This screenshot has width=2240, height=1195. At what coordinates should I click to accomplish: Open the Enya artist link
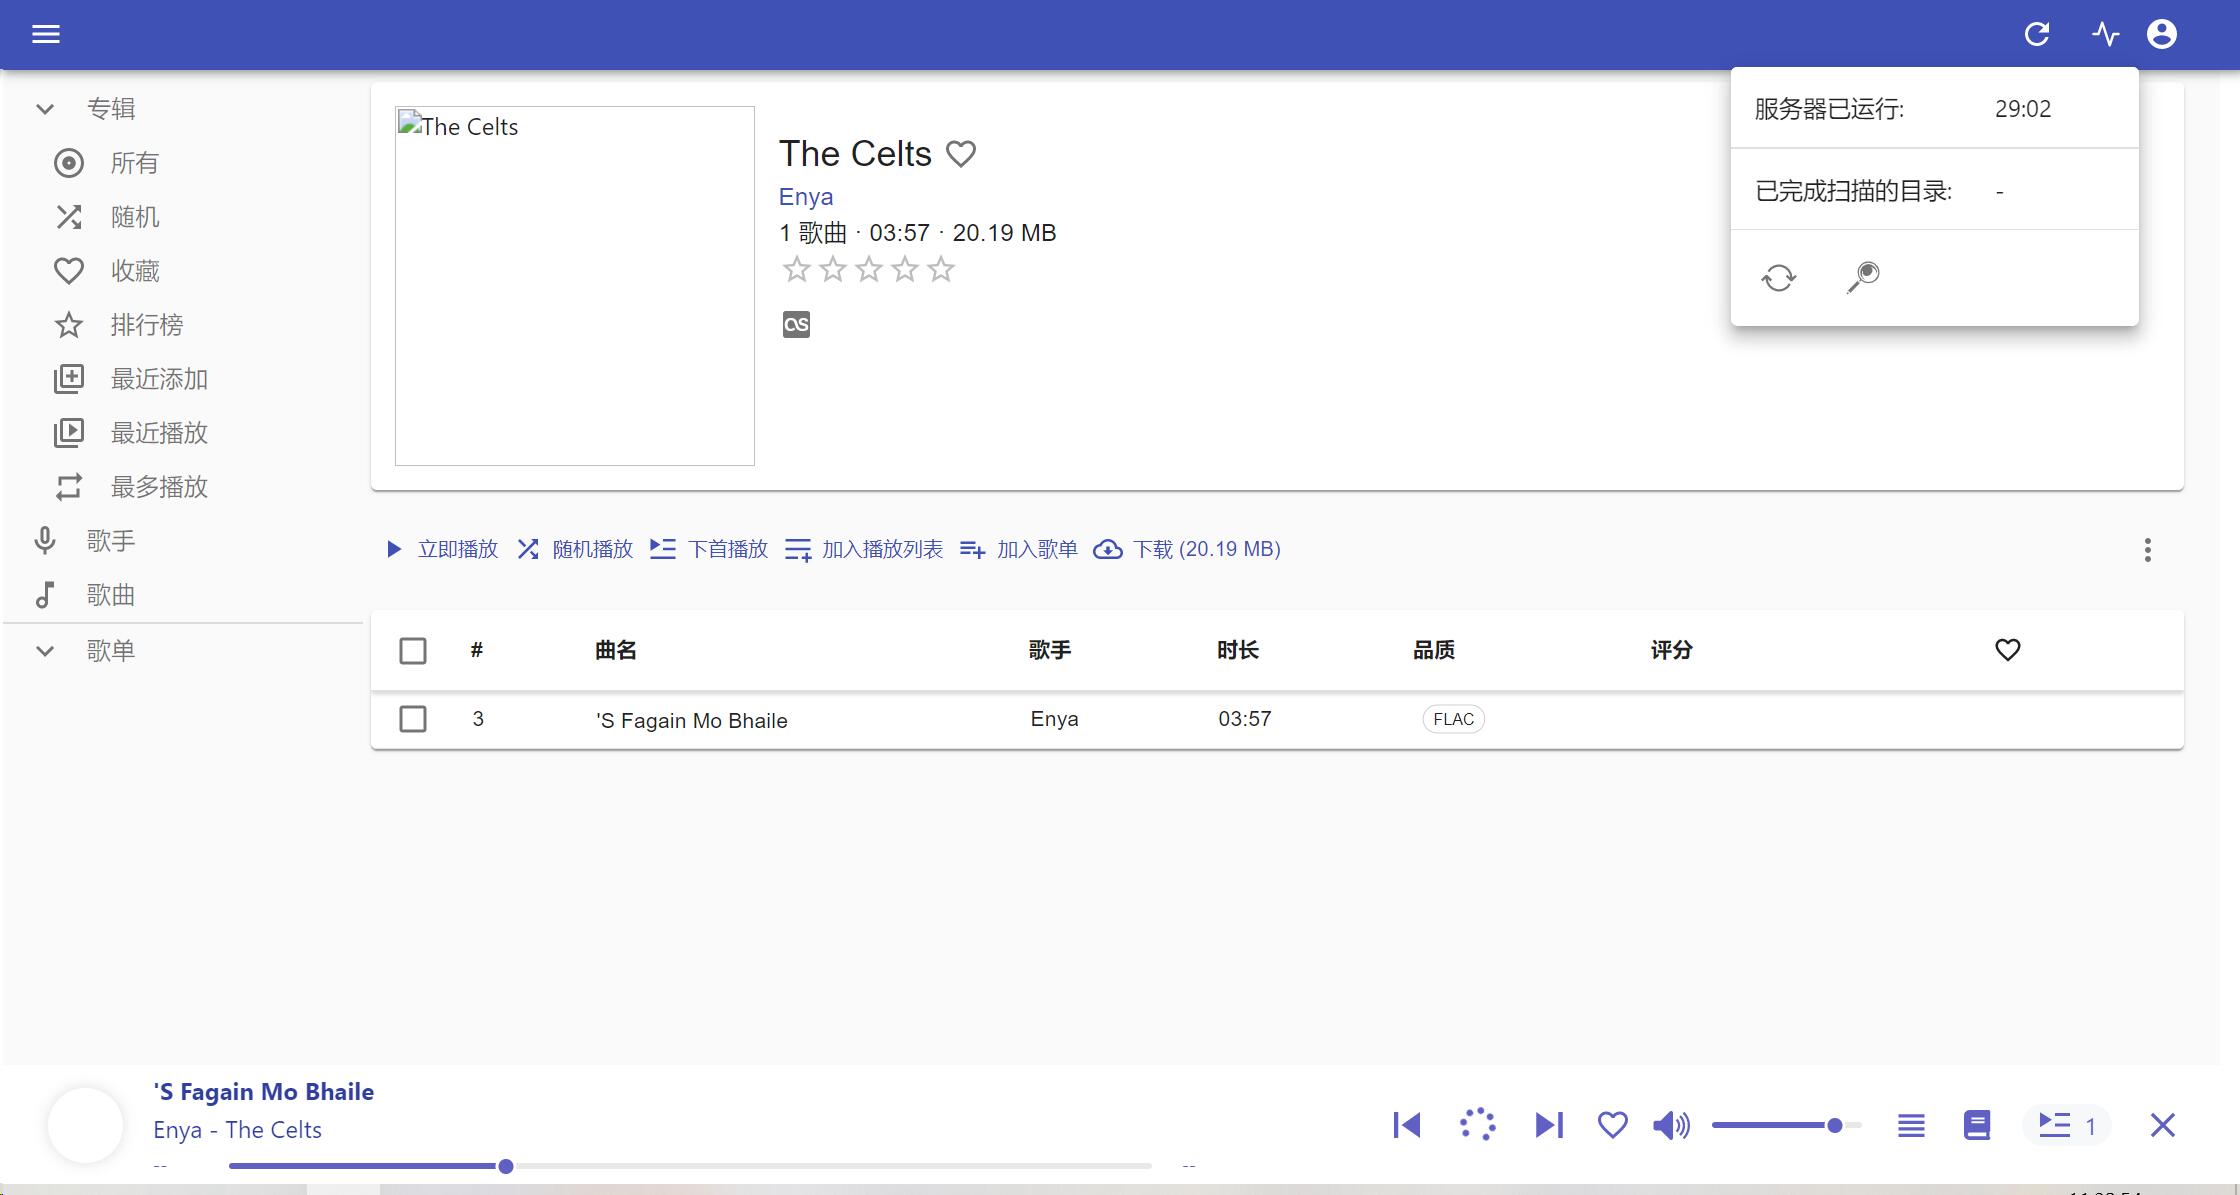(806, 197)
